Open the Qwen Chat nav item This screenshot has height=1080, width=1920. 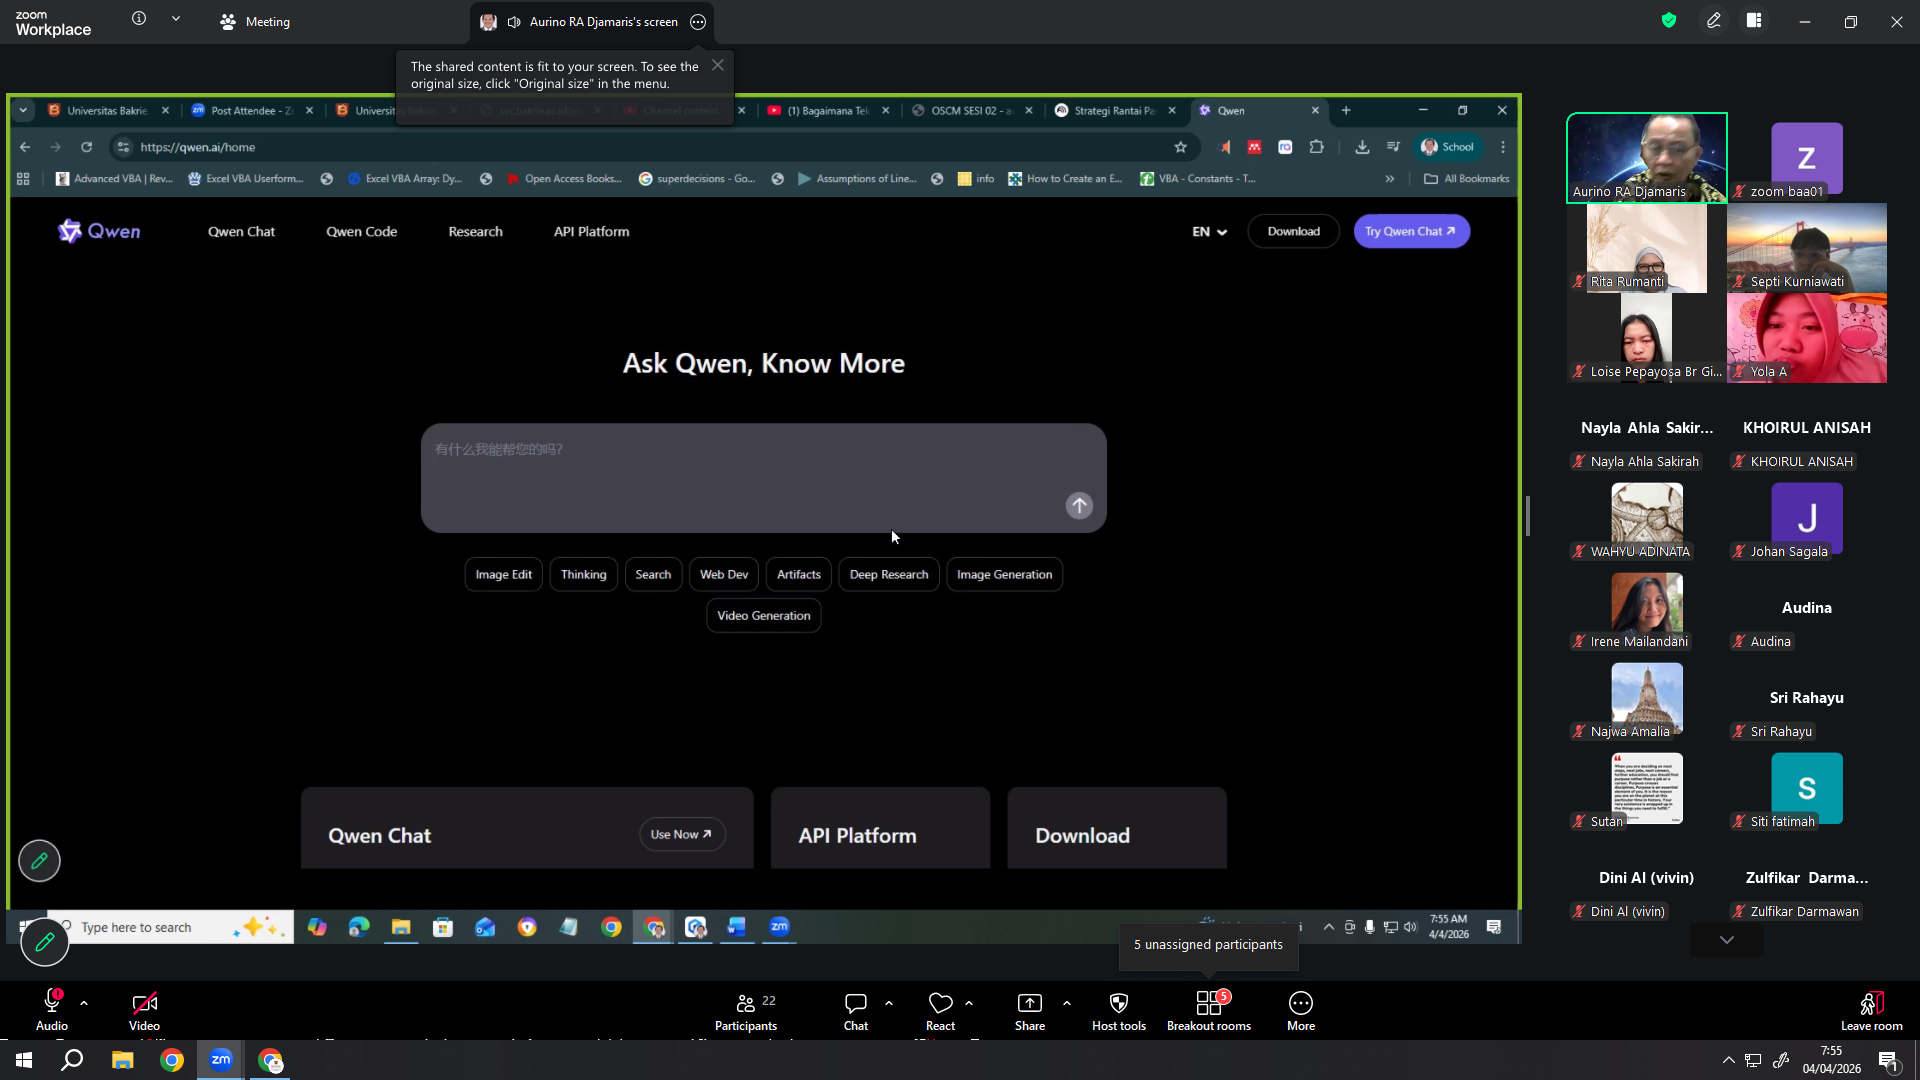241,231
